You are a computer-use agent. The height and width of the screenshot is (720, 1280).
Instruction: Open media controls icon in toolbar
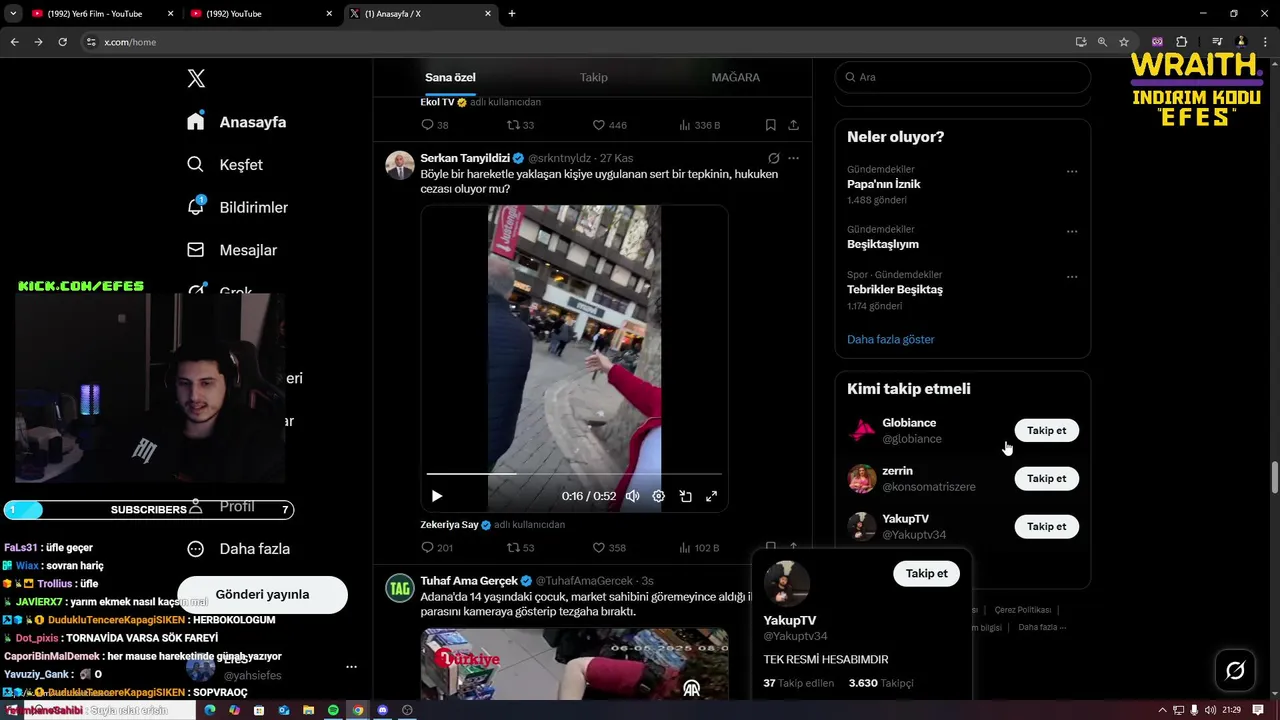pyautogui.click(x=1217, y=42)
